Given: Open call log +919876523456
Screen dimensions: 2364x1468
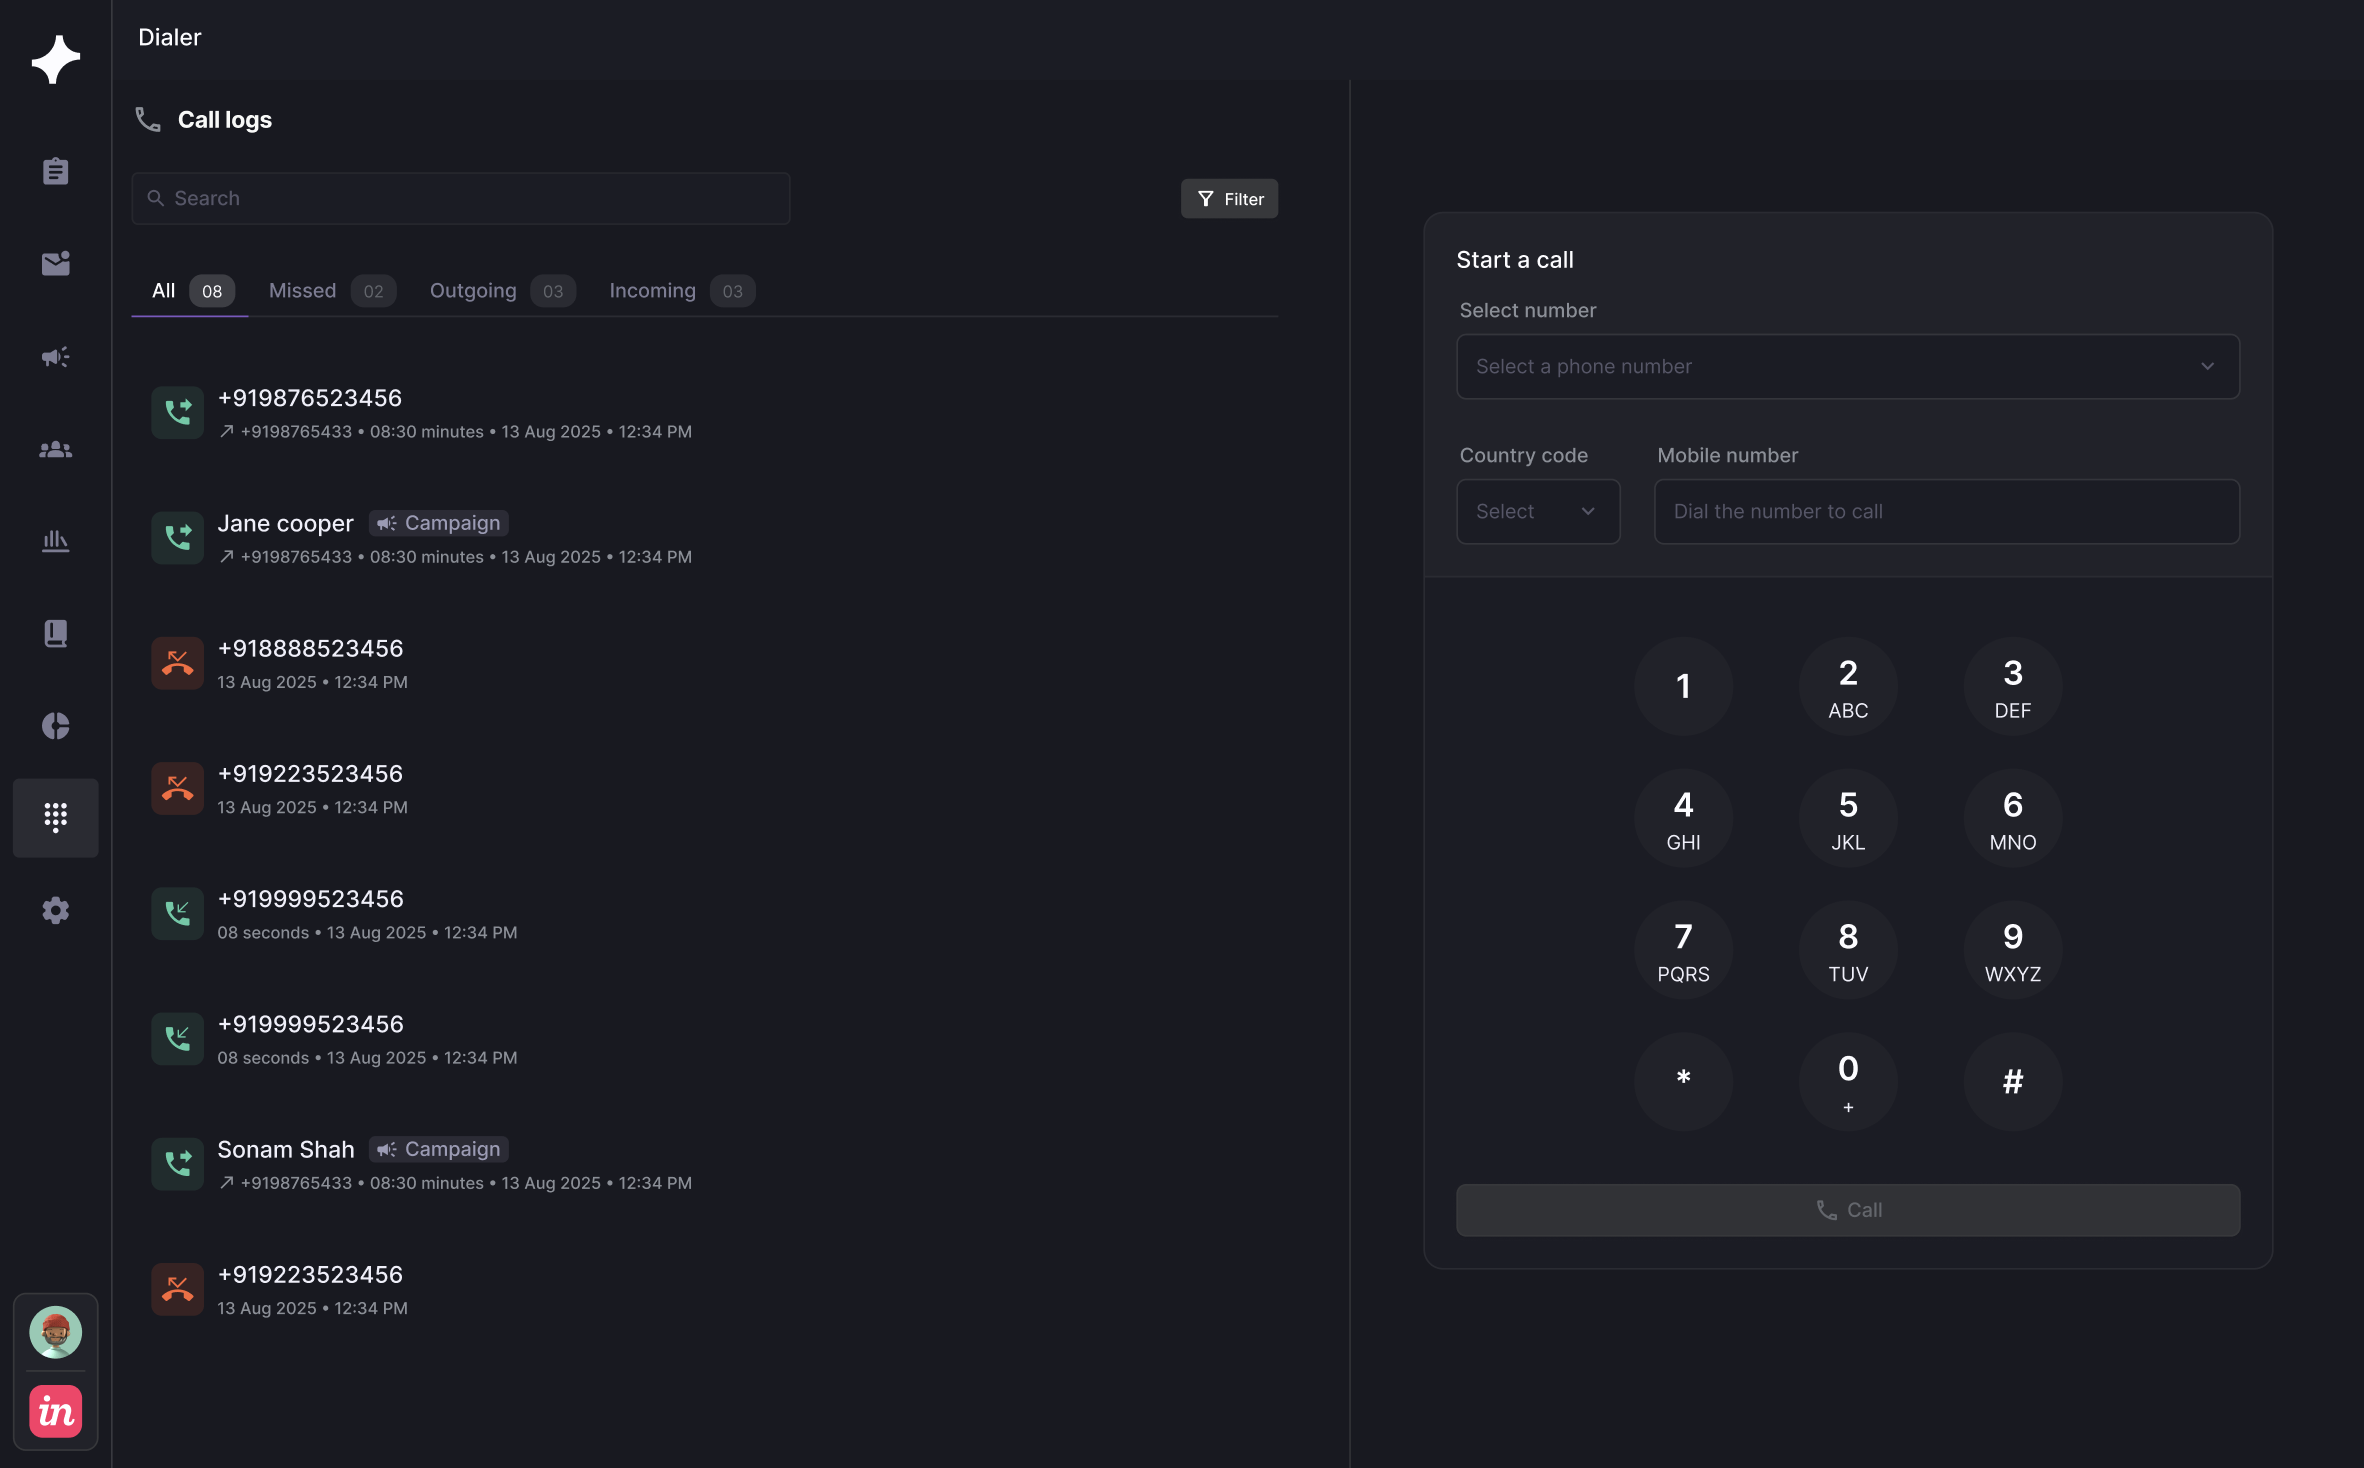Looking at the screenshot, I should [704, 413].
